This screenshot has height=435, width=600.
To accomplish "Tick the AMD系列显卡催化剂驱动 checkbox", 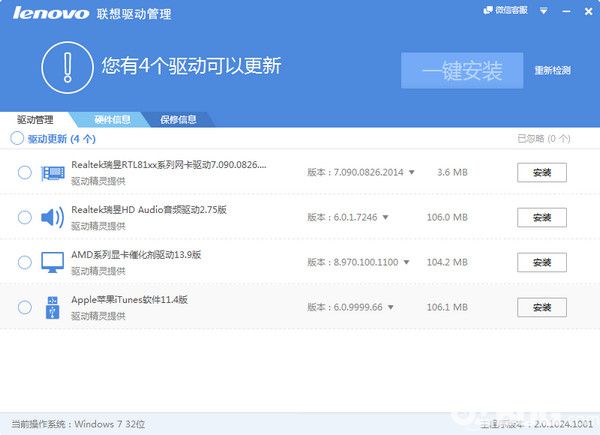I will 25,262.
